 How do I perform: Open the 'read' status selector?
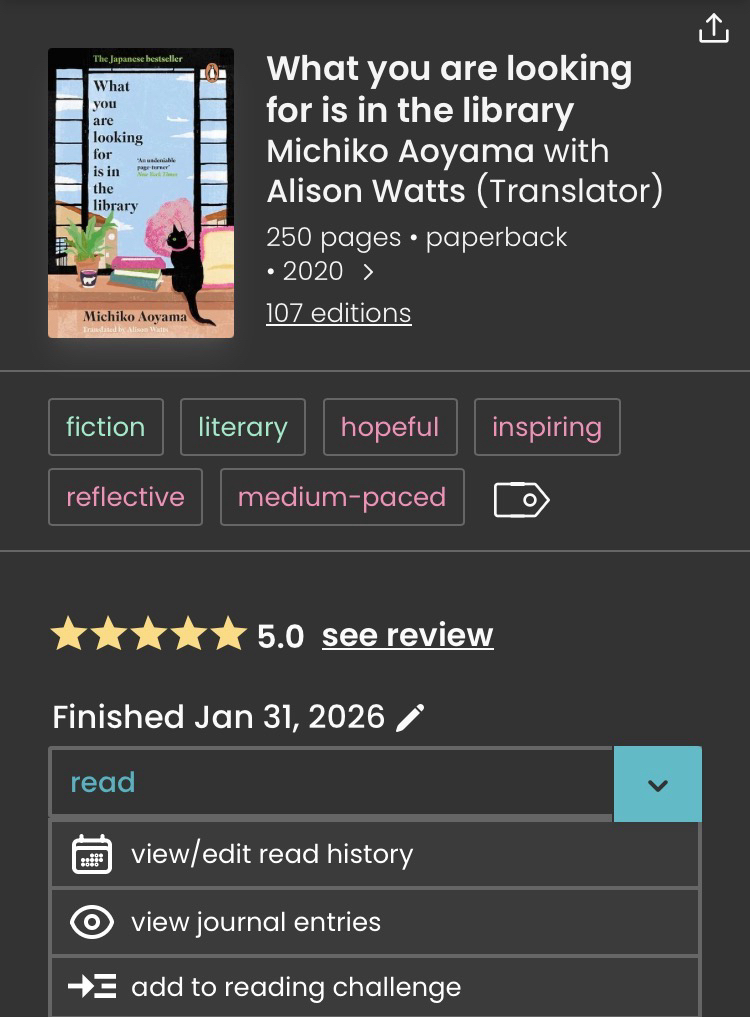coord(330,782)
